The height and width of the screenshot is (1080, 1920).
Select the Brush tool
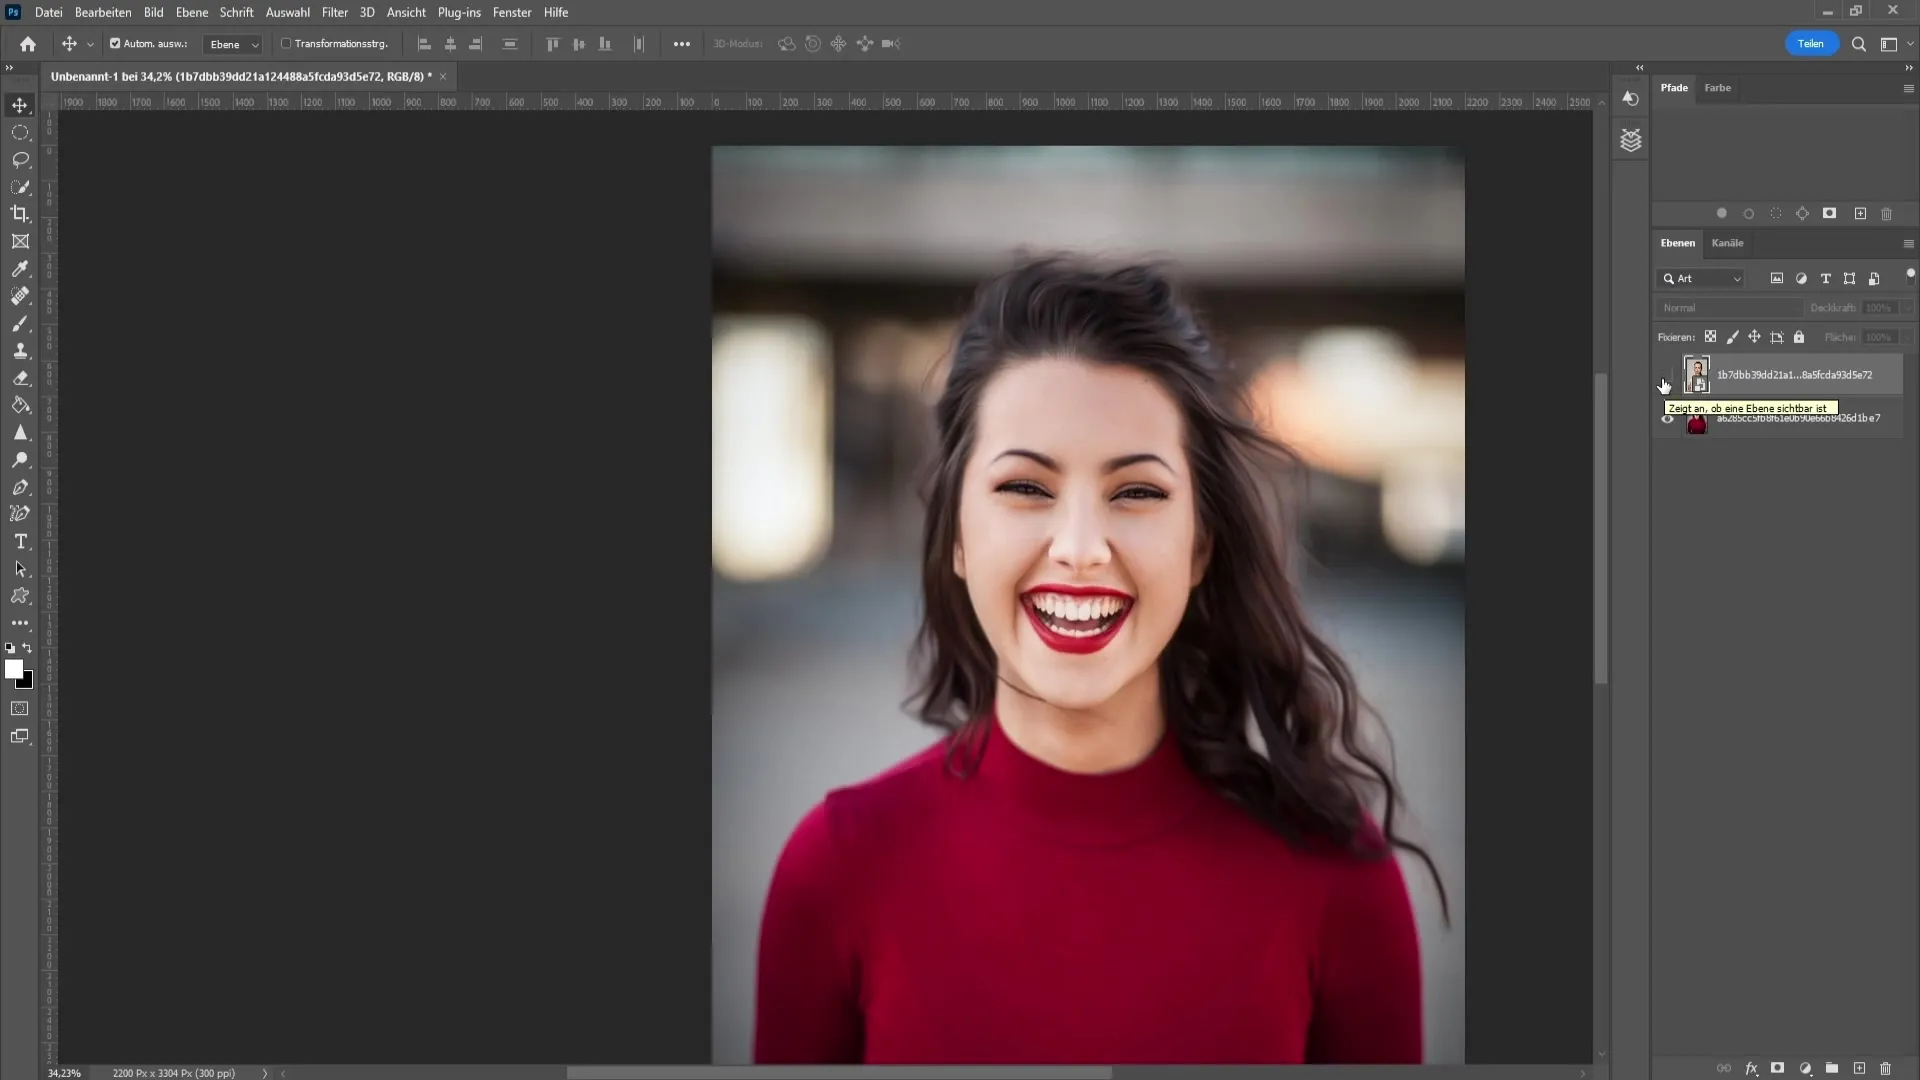click(20, 324)
